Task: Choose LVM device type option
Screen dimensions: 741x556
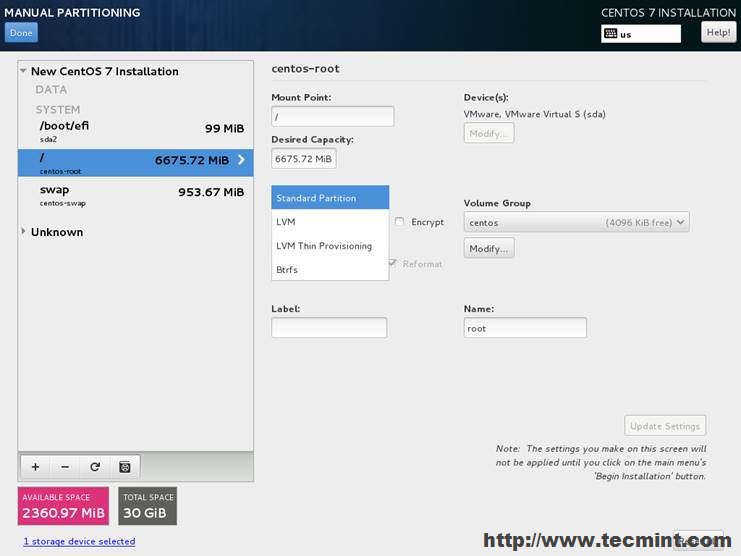Action: click(x=330, y=222)
